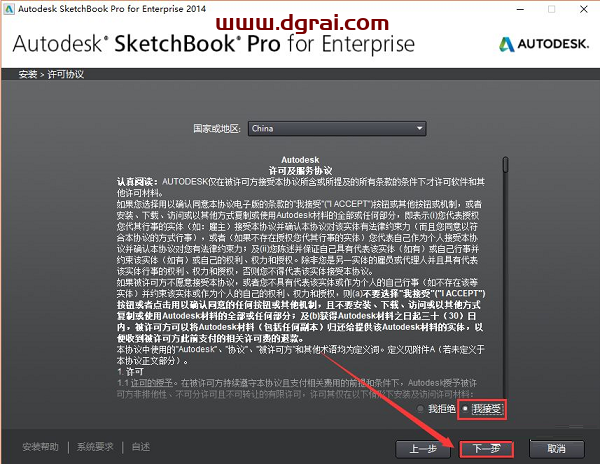
Task: Click the Autodesk logo at top right
Action: pos(544,44)
